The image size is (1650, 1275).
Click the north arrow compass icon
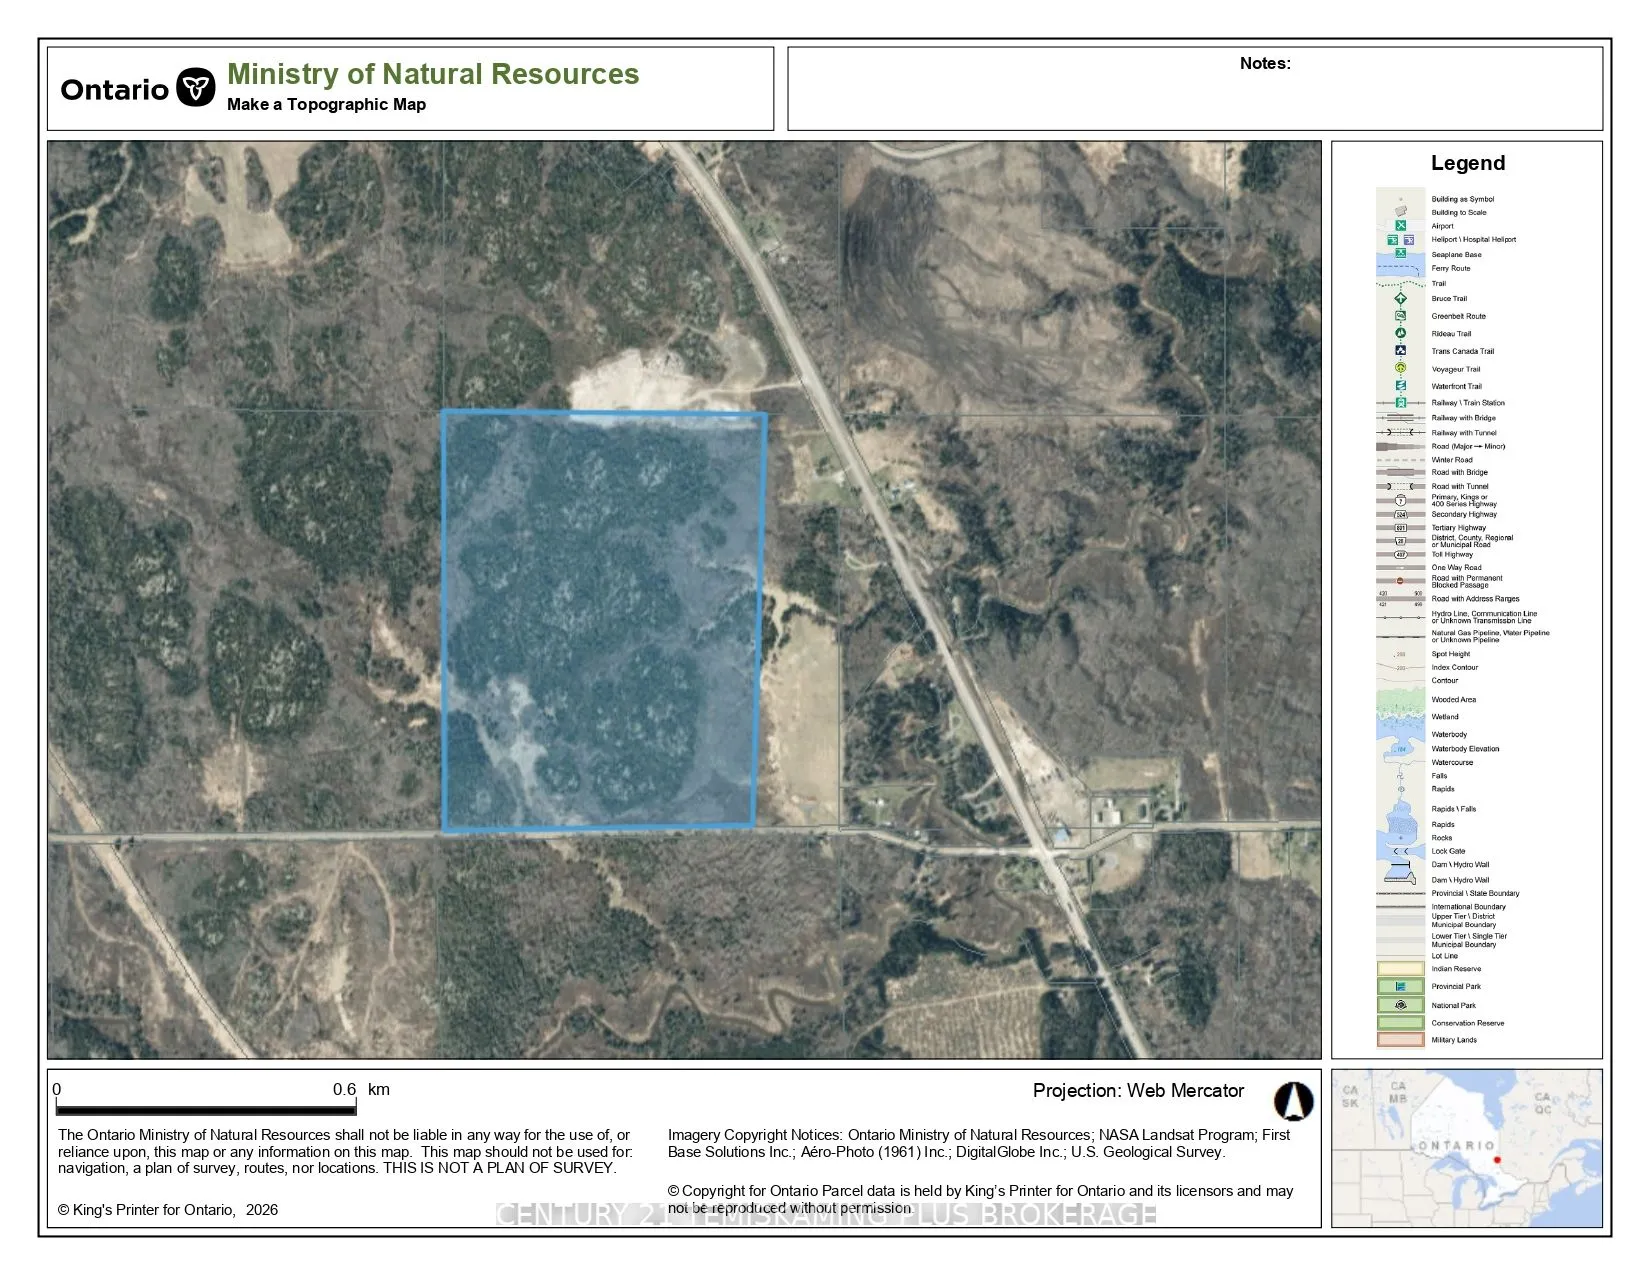click(1293, 1101)
